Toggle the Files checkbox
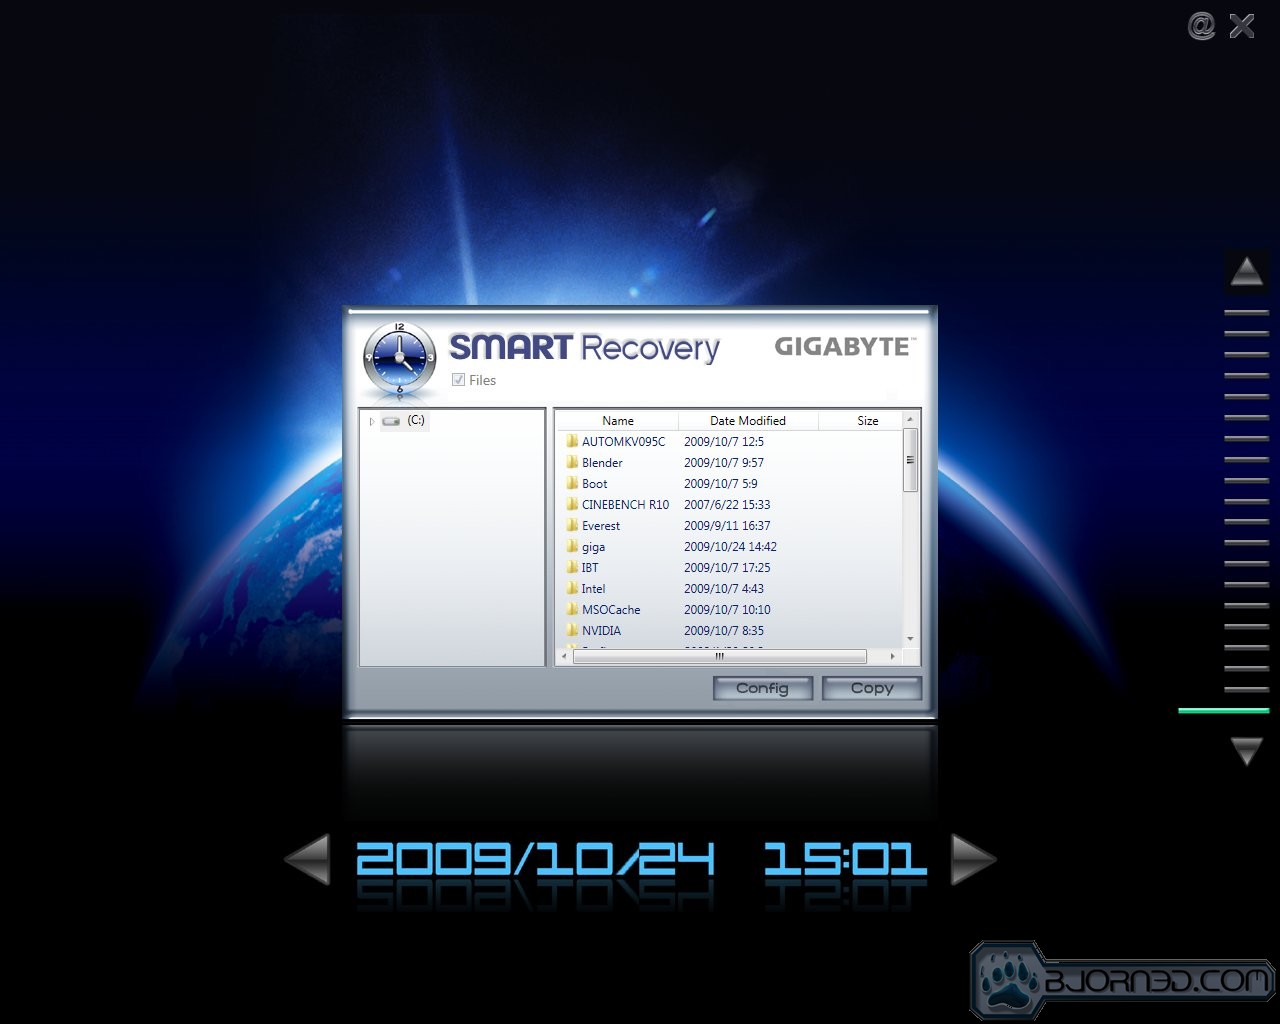 [x=458, y=380]
